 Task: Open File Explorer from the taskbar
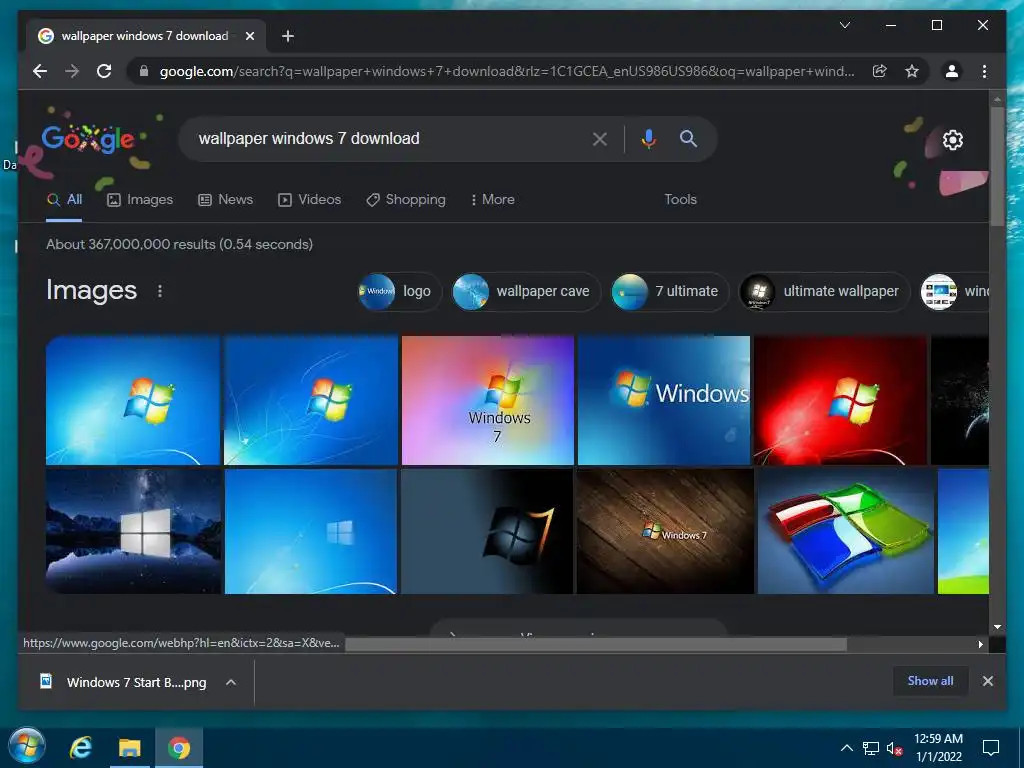pyautogui.click(x=129, y=747)
